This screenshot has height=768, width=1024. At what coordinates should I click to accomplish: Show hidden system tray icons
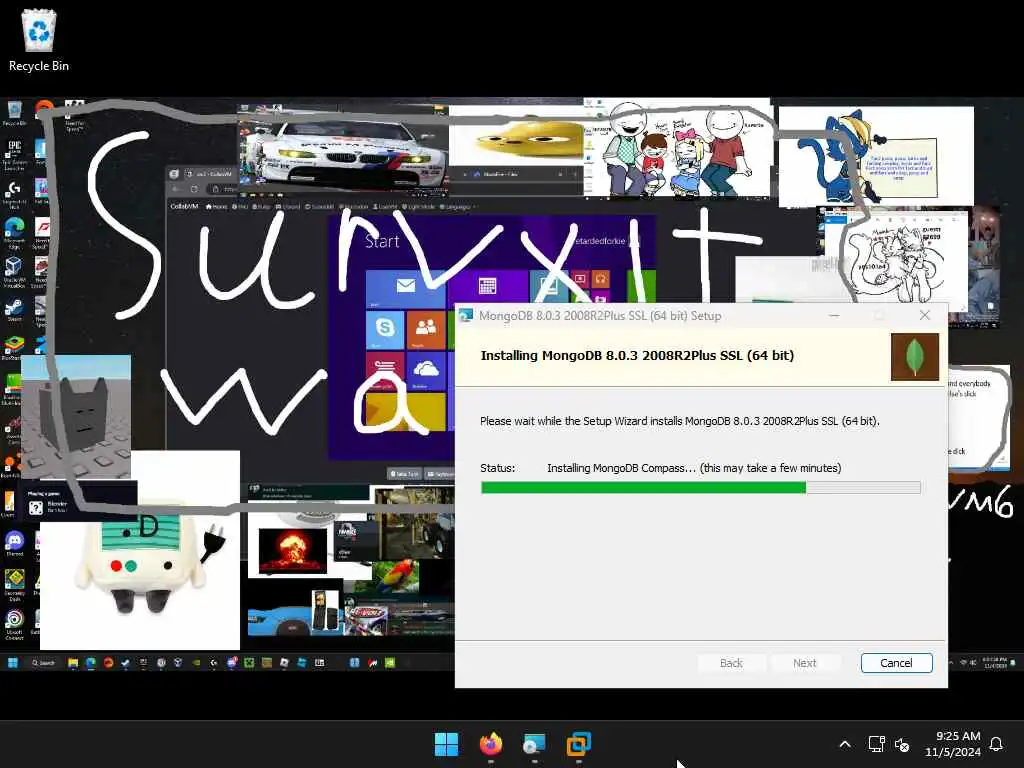pyautogui.click(x=844, y=744)
